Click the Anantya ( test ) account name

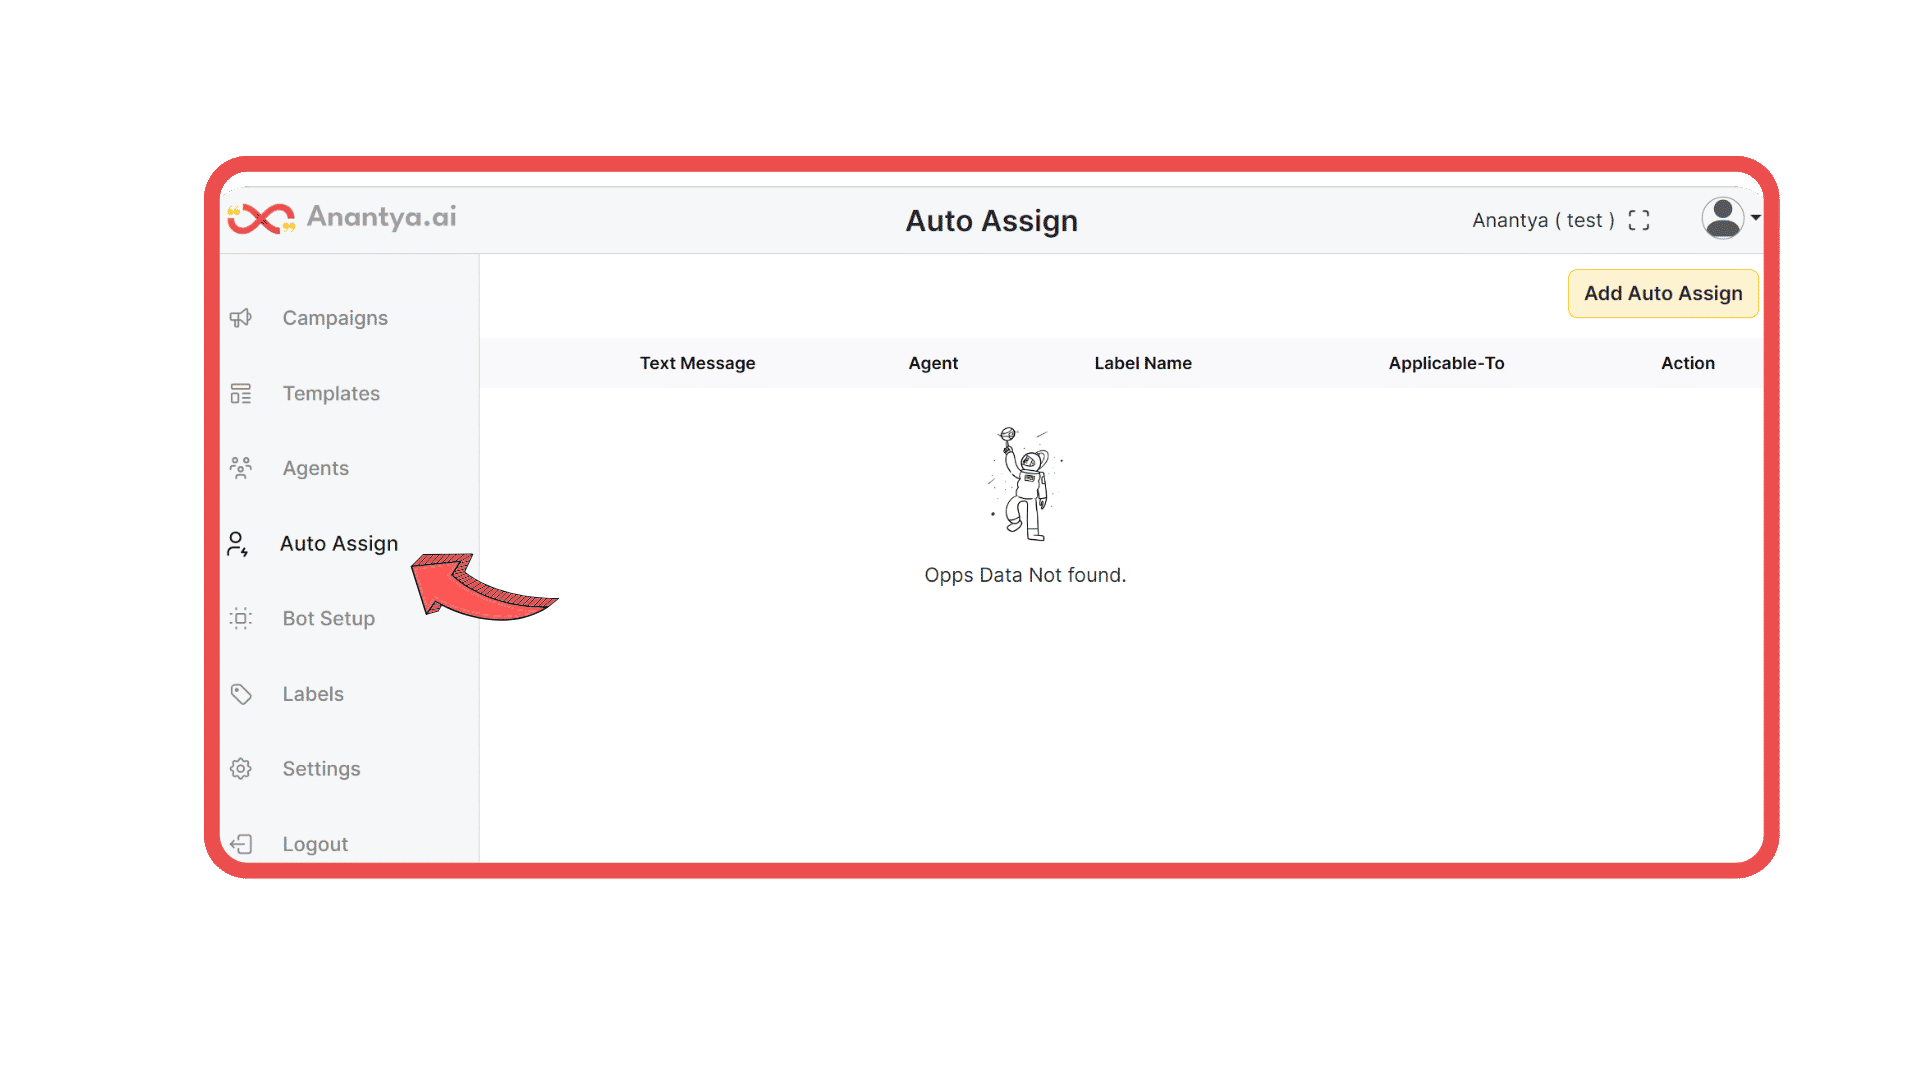[x=1543, y=220]
